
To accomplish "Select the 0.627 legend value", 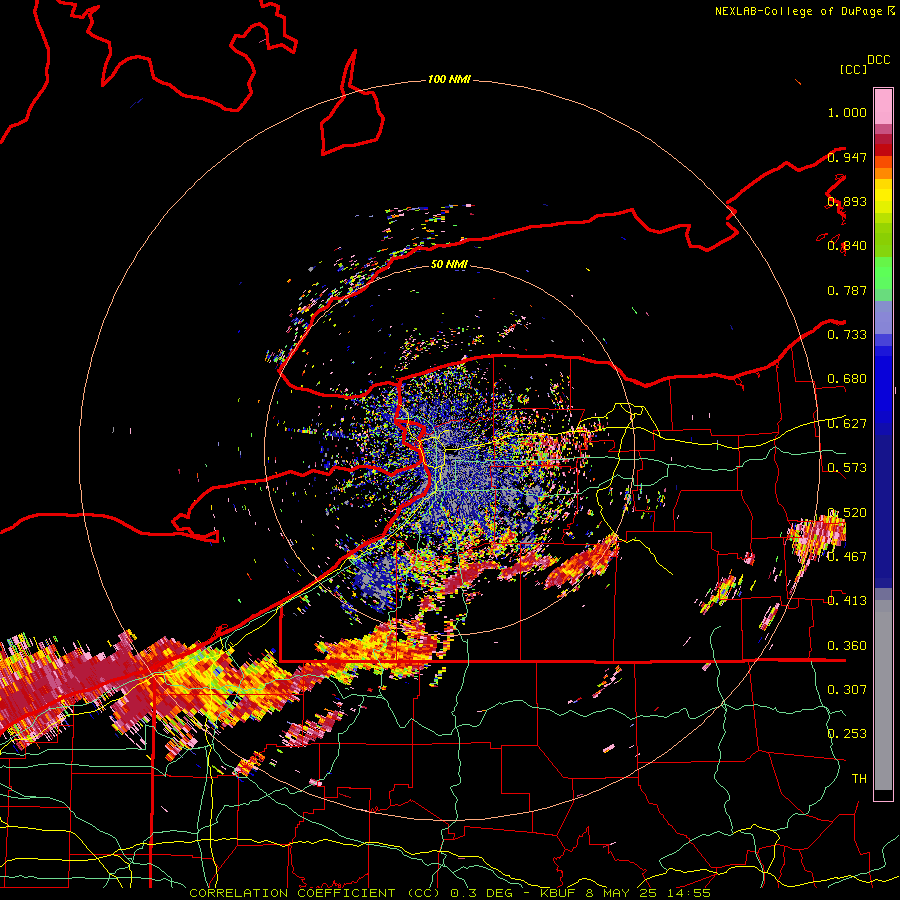I will pyautogui.click(x=847, y=424).
